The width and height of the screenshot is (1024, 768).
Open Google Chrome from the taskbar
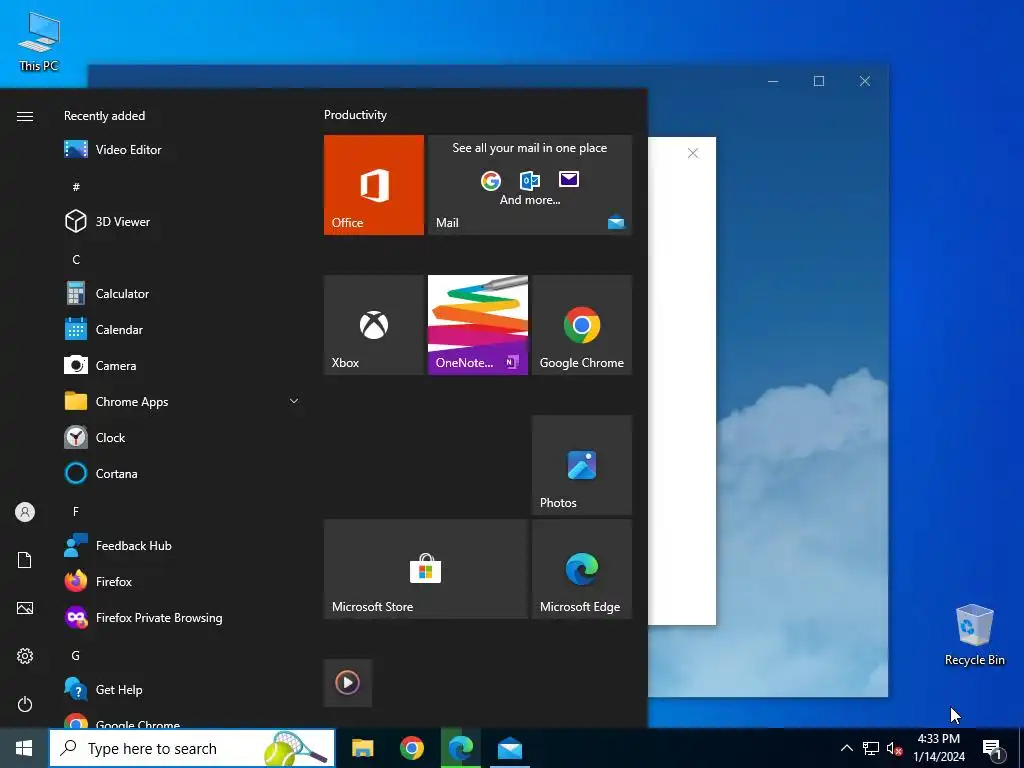(x=411, y=748)
